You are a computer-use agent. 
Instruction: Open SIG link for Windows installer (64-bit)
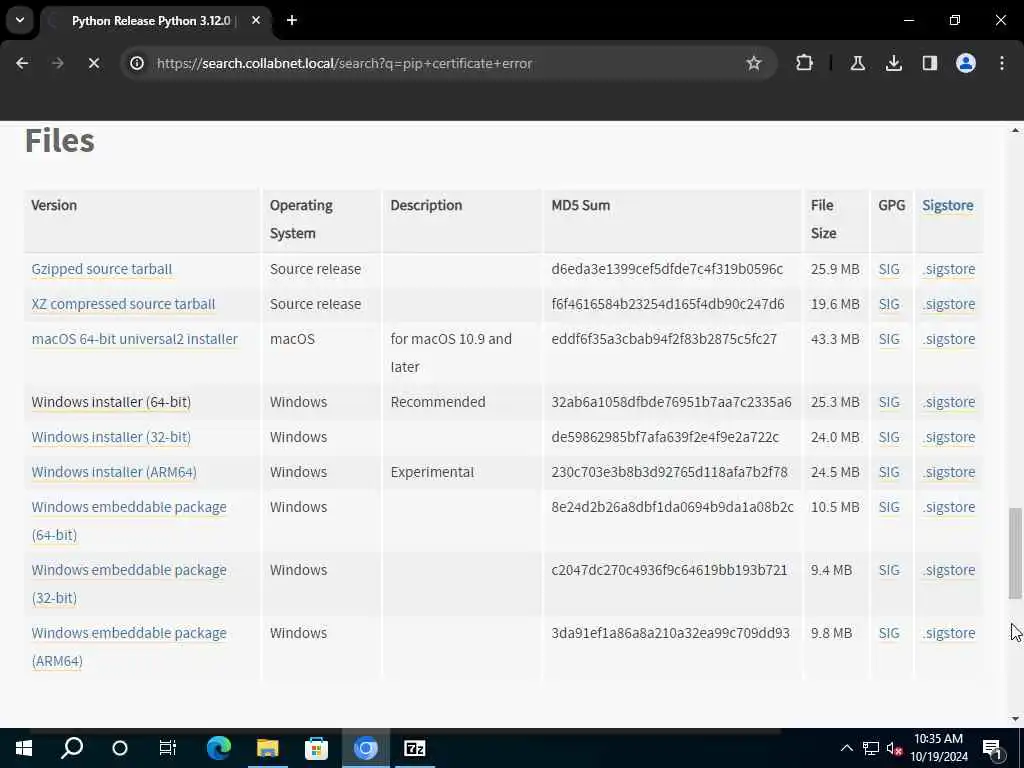coord(889,402)
